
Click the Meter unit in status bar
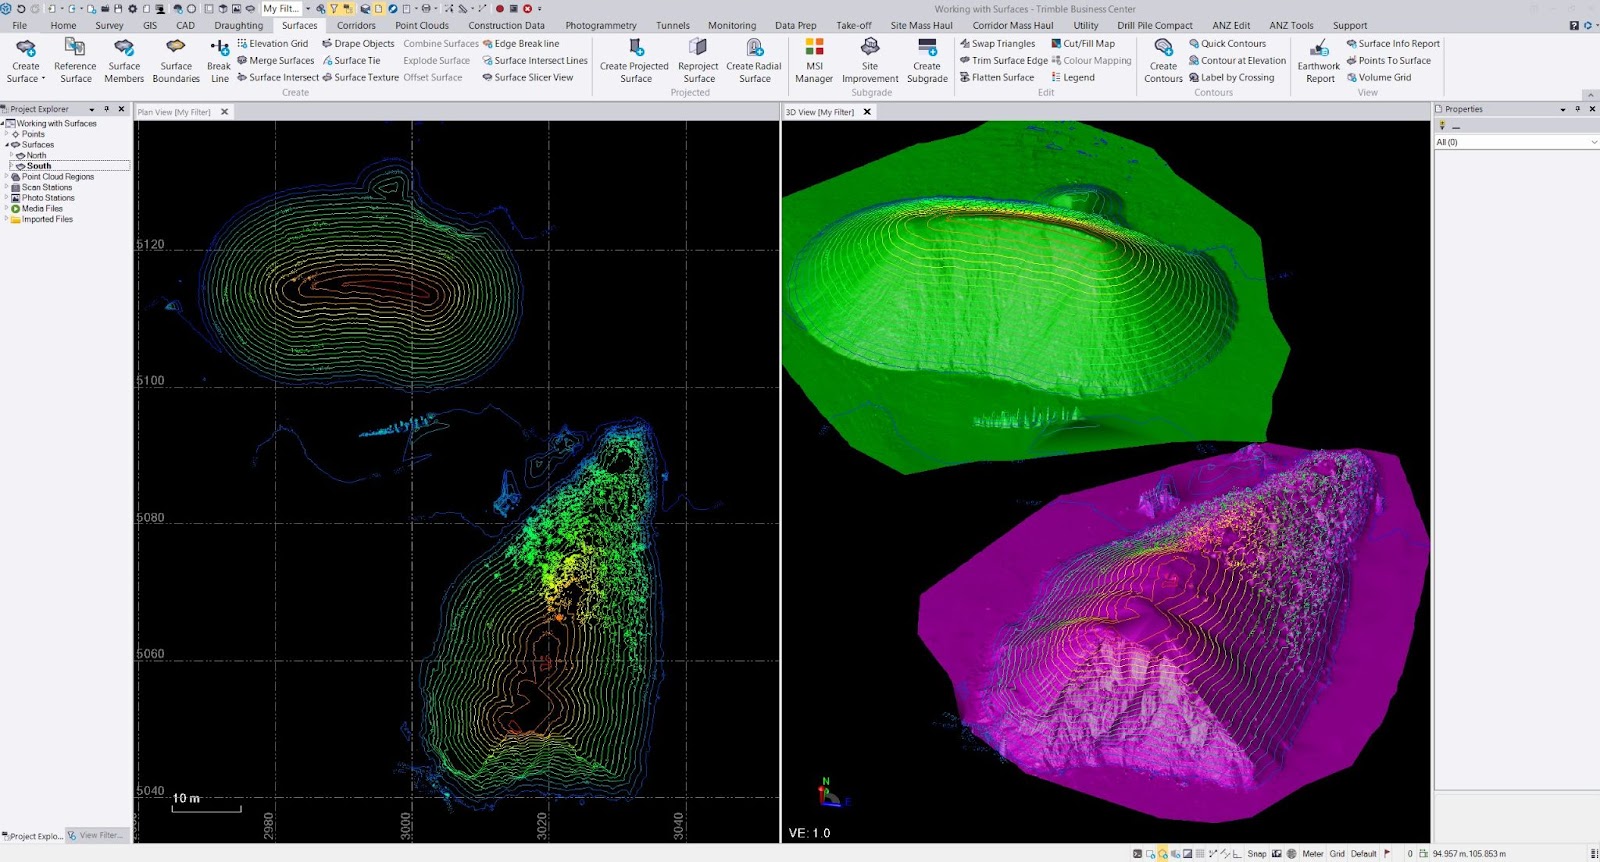click(1312, 854)
